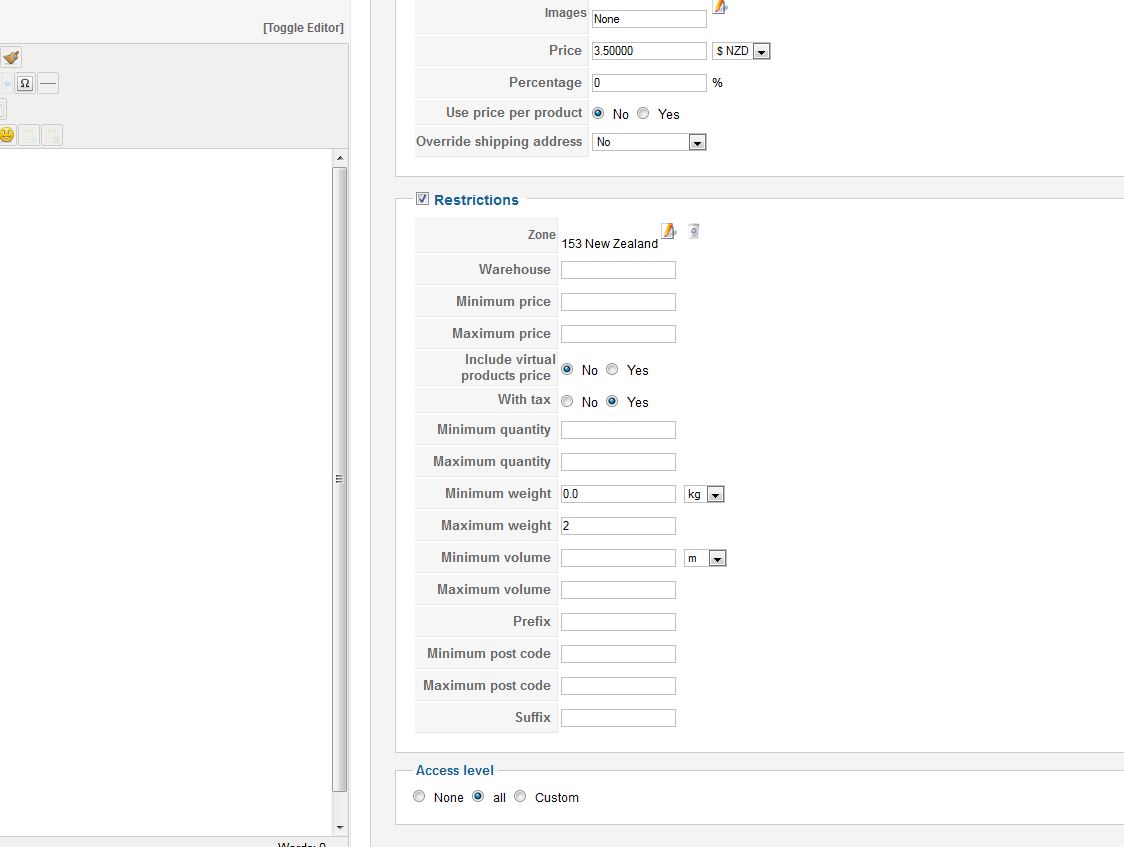
Task: Click the Minimum weight field
Action: [x=618, y=494]
